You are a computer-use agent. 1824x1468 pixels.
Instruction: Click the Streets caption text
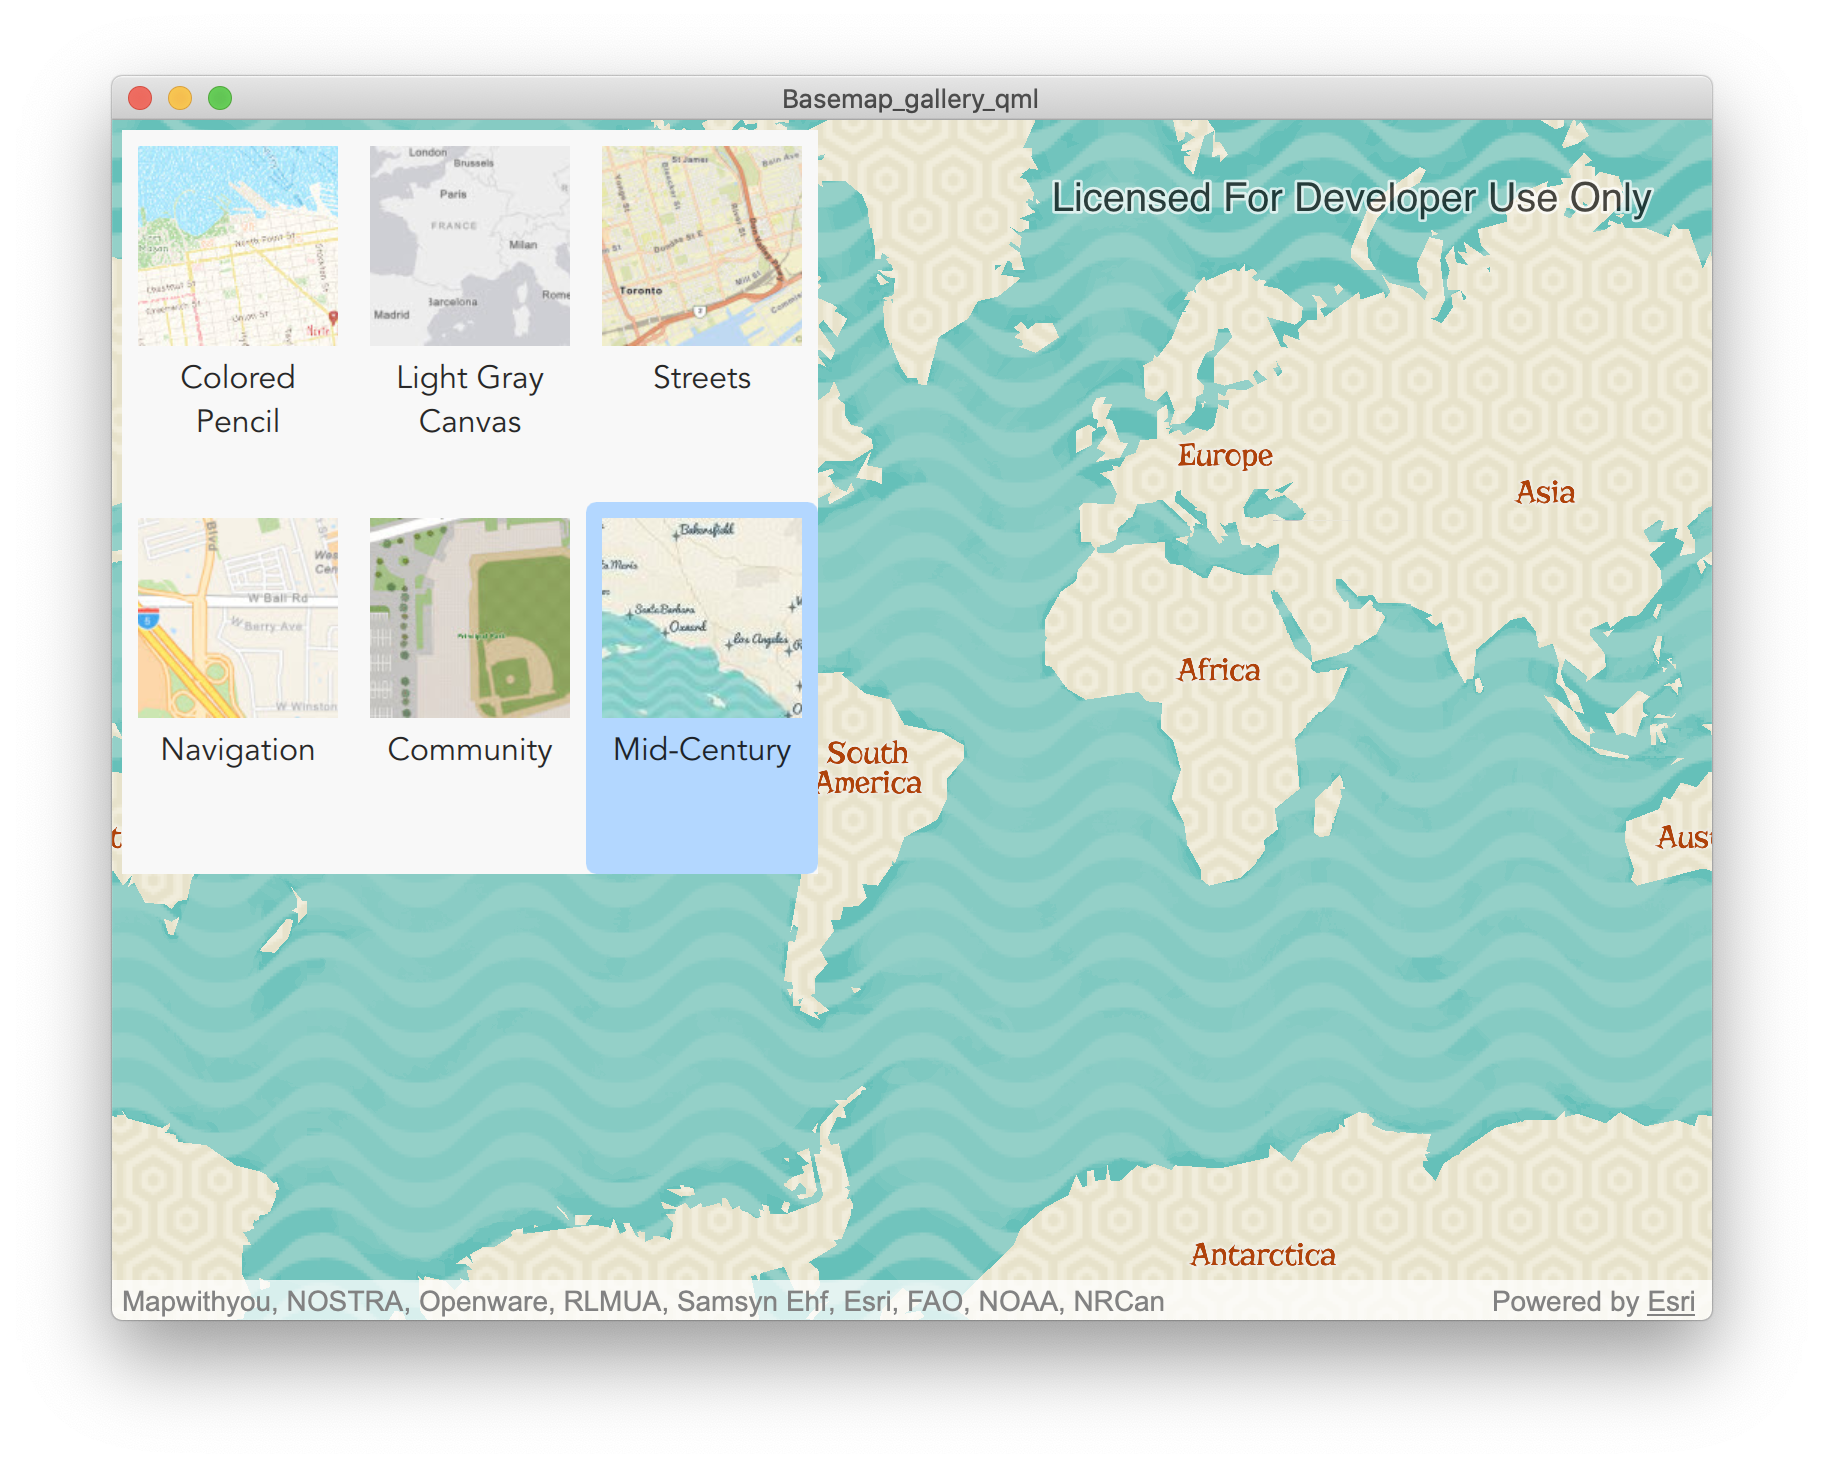pos(702,378)
